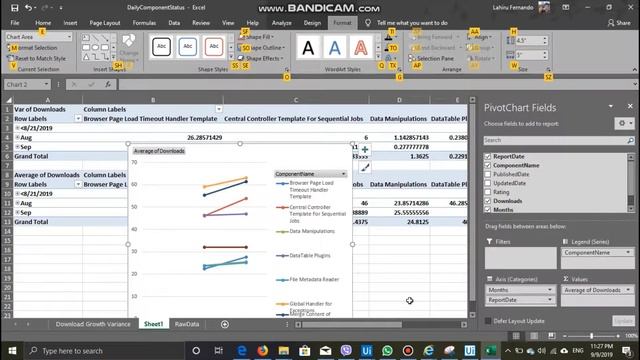640x360 pixels.
Task: Open the Design tab
Action: point(312,23)
